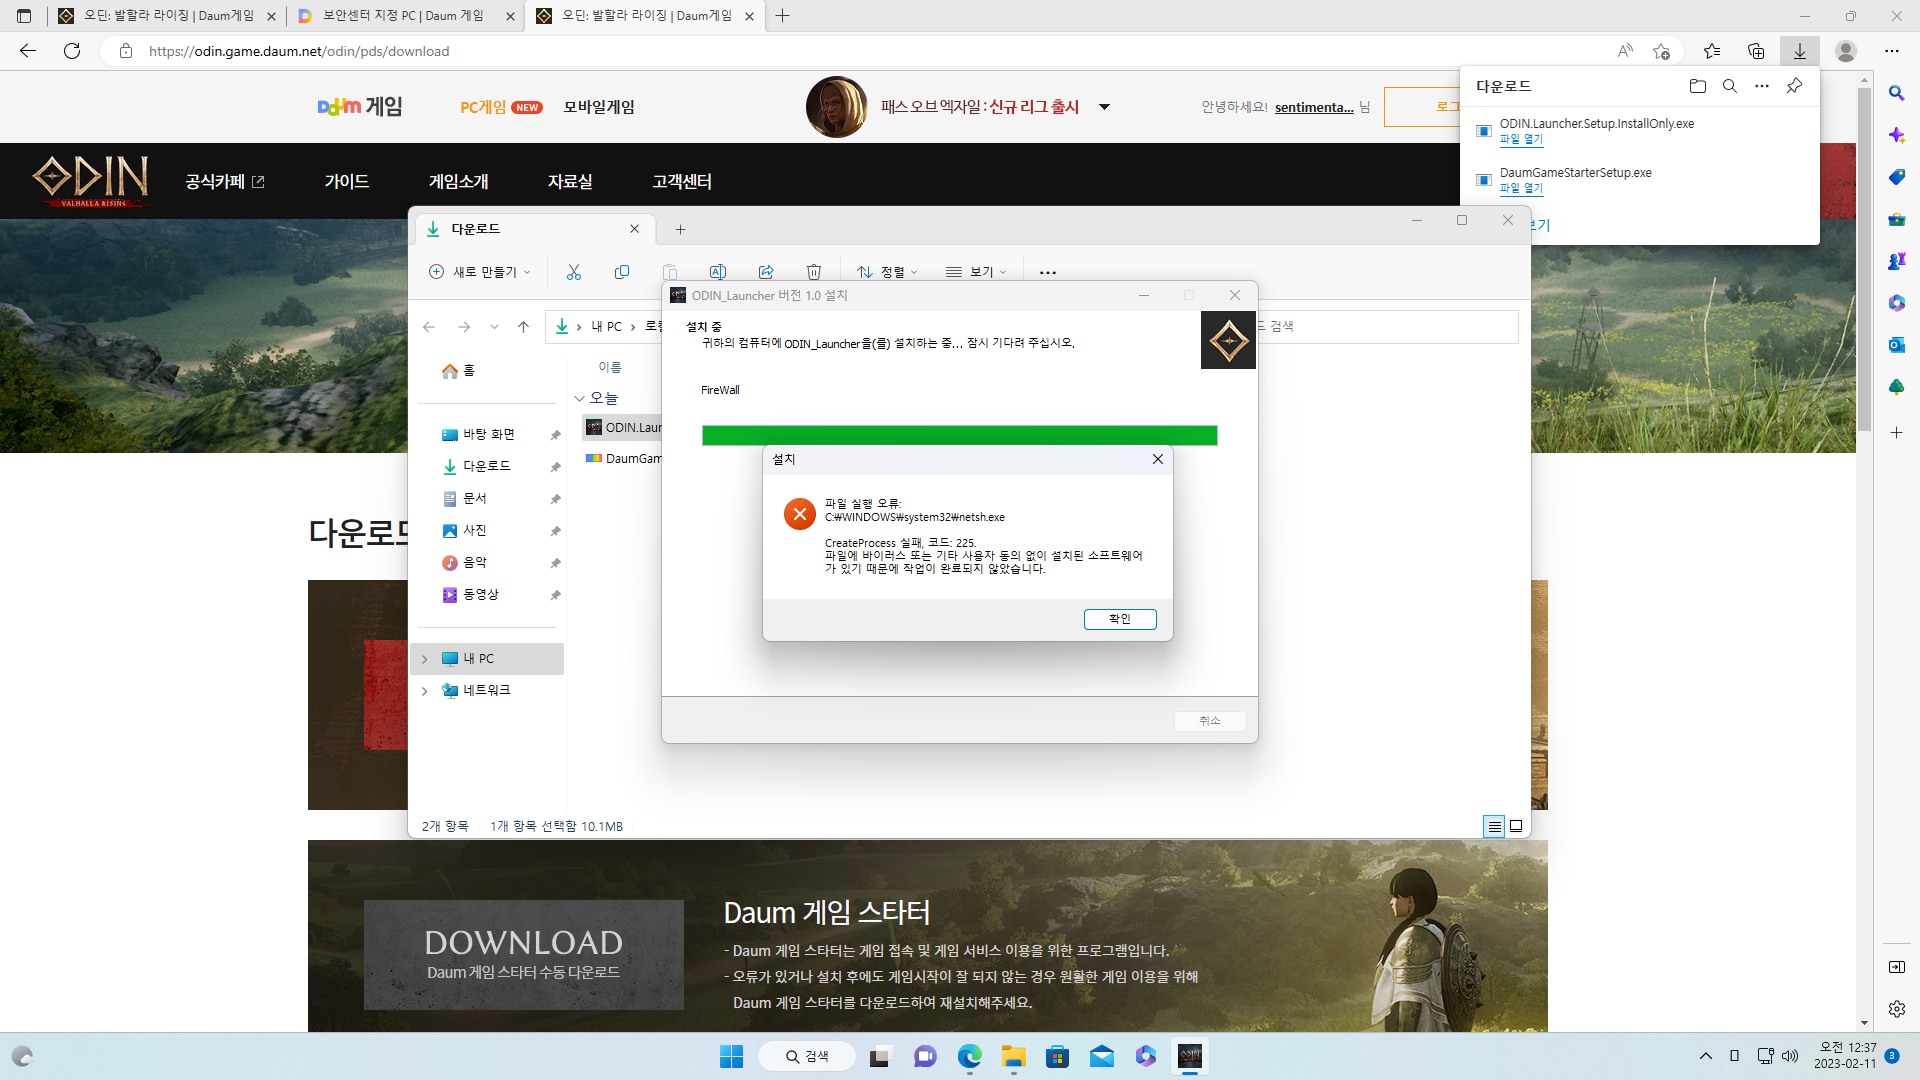Click the Share icon in File Explorer toolbar

click(766, 271)
